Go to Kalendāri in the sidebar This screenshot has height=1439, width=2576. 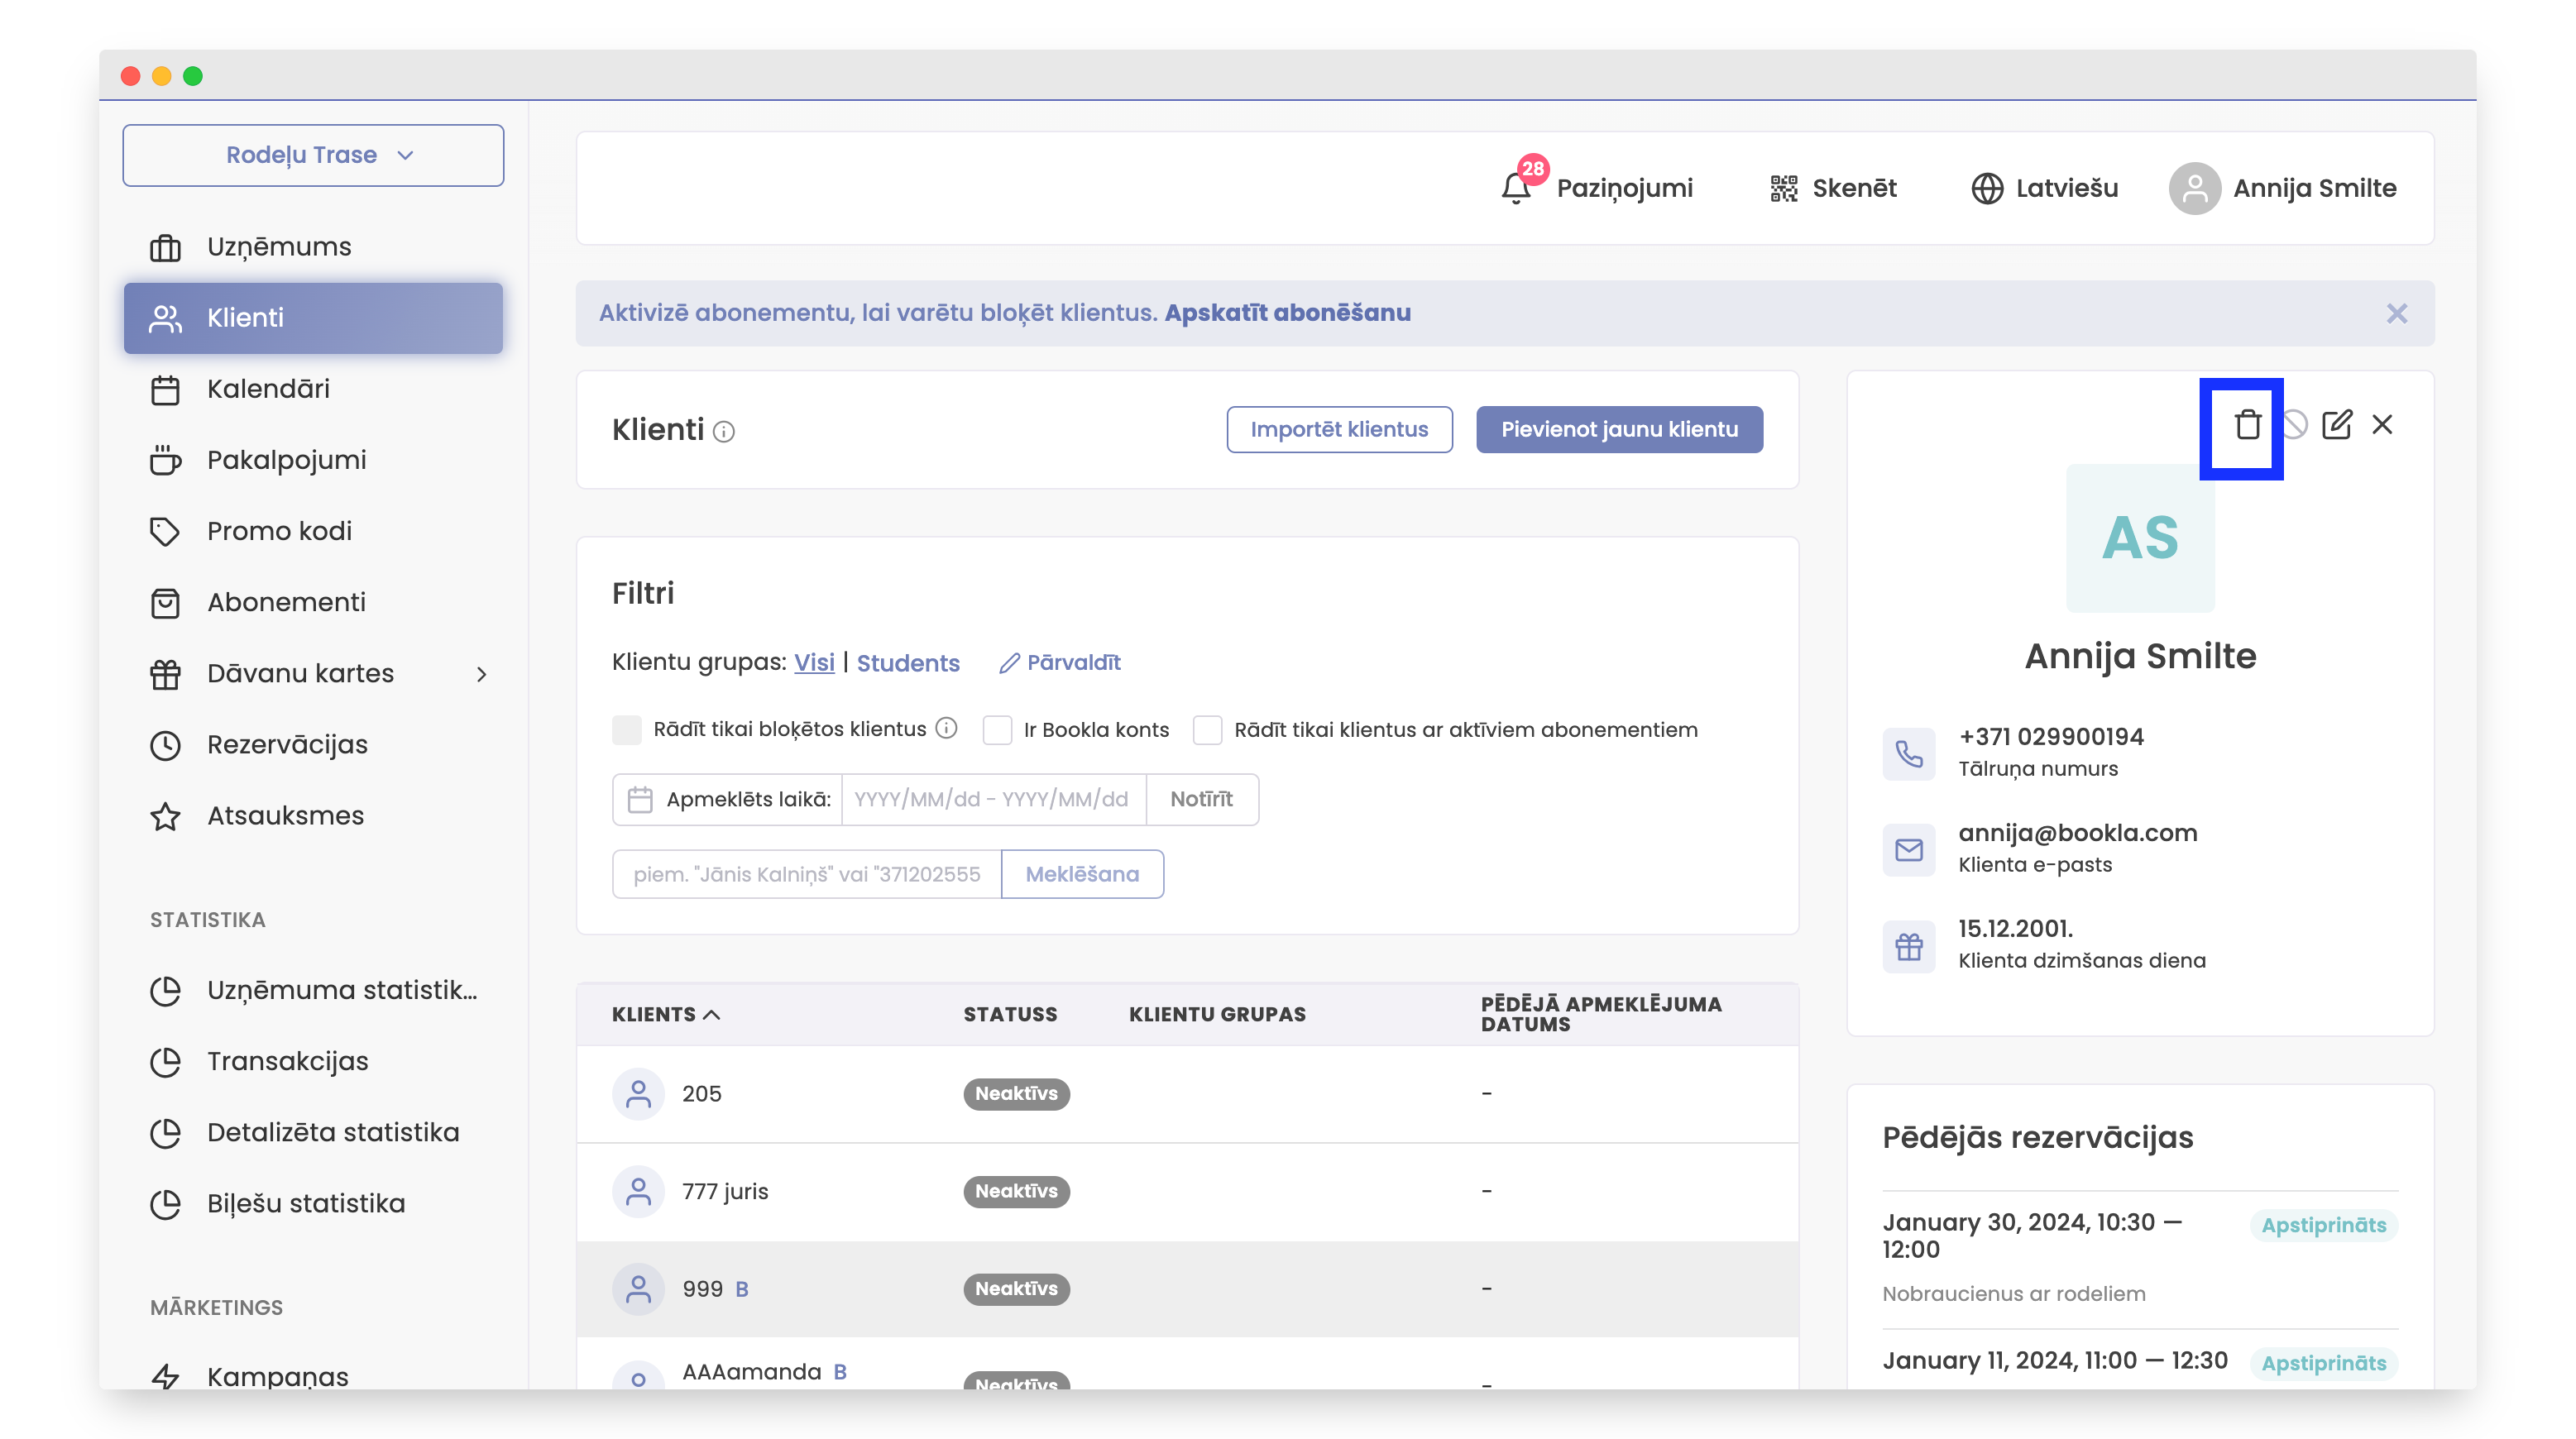268,389
